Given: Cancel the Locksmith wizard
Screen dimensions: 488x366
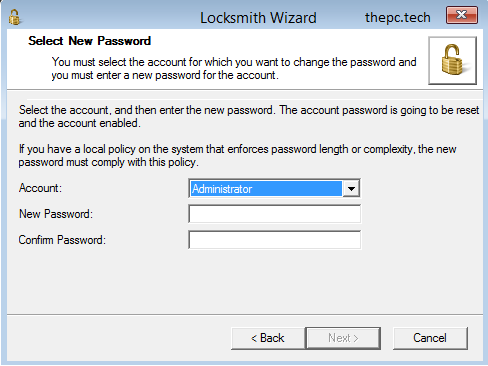Looking at the screenshot, I should click(430, 338).
